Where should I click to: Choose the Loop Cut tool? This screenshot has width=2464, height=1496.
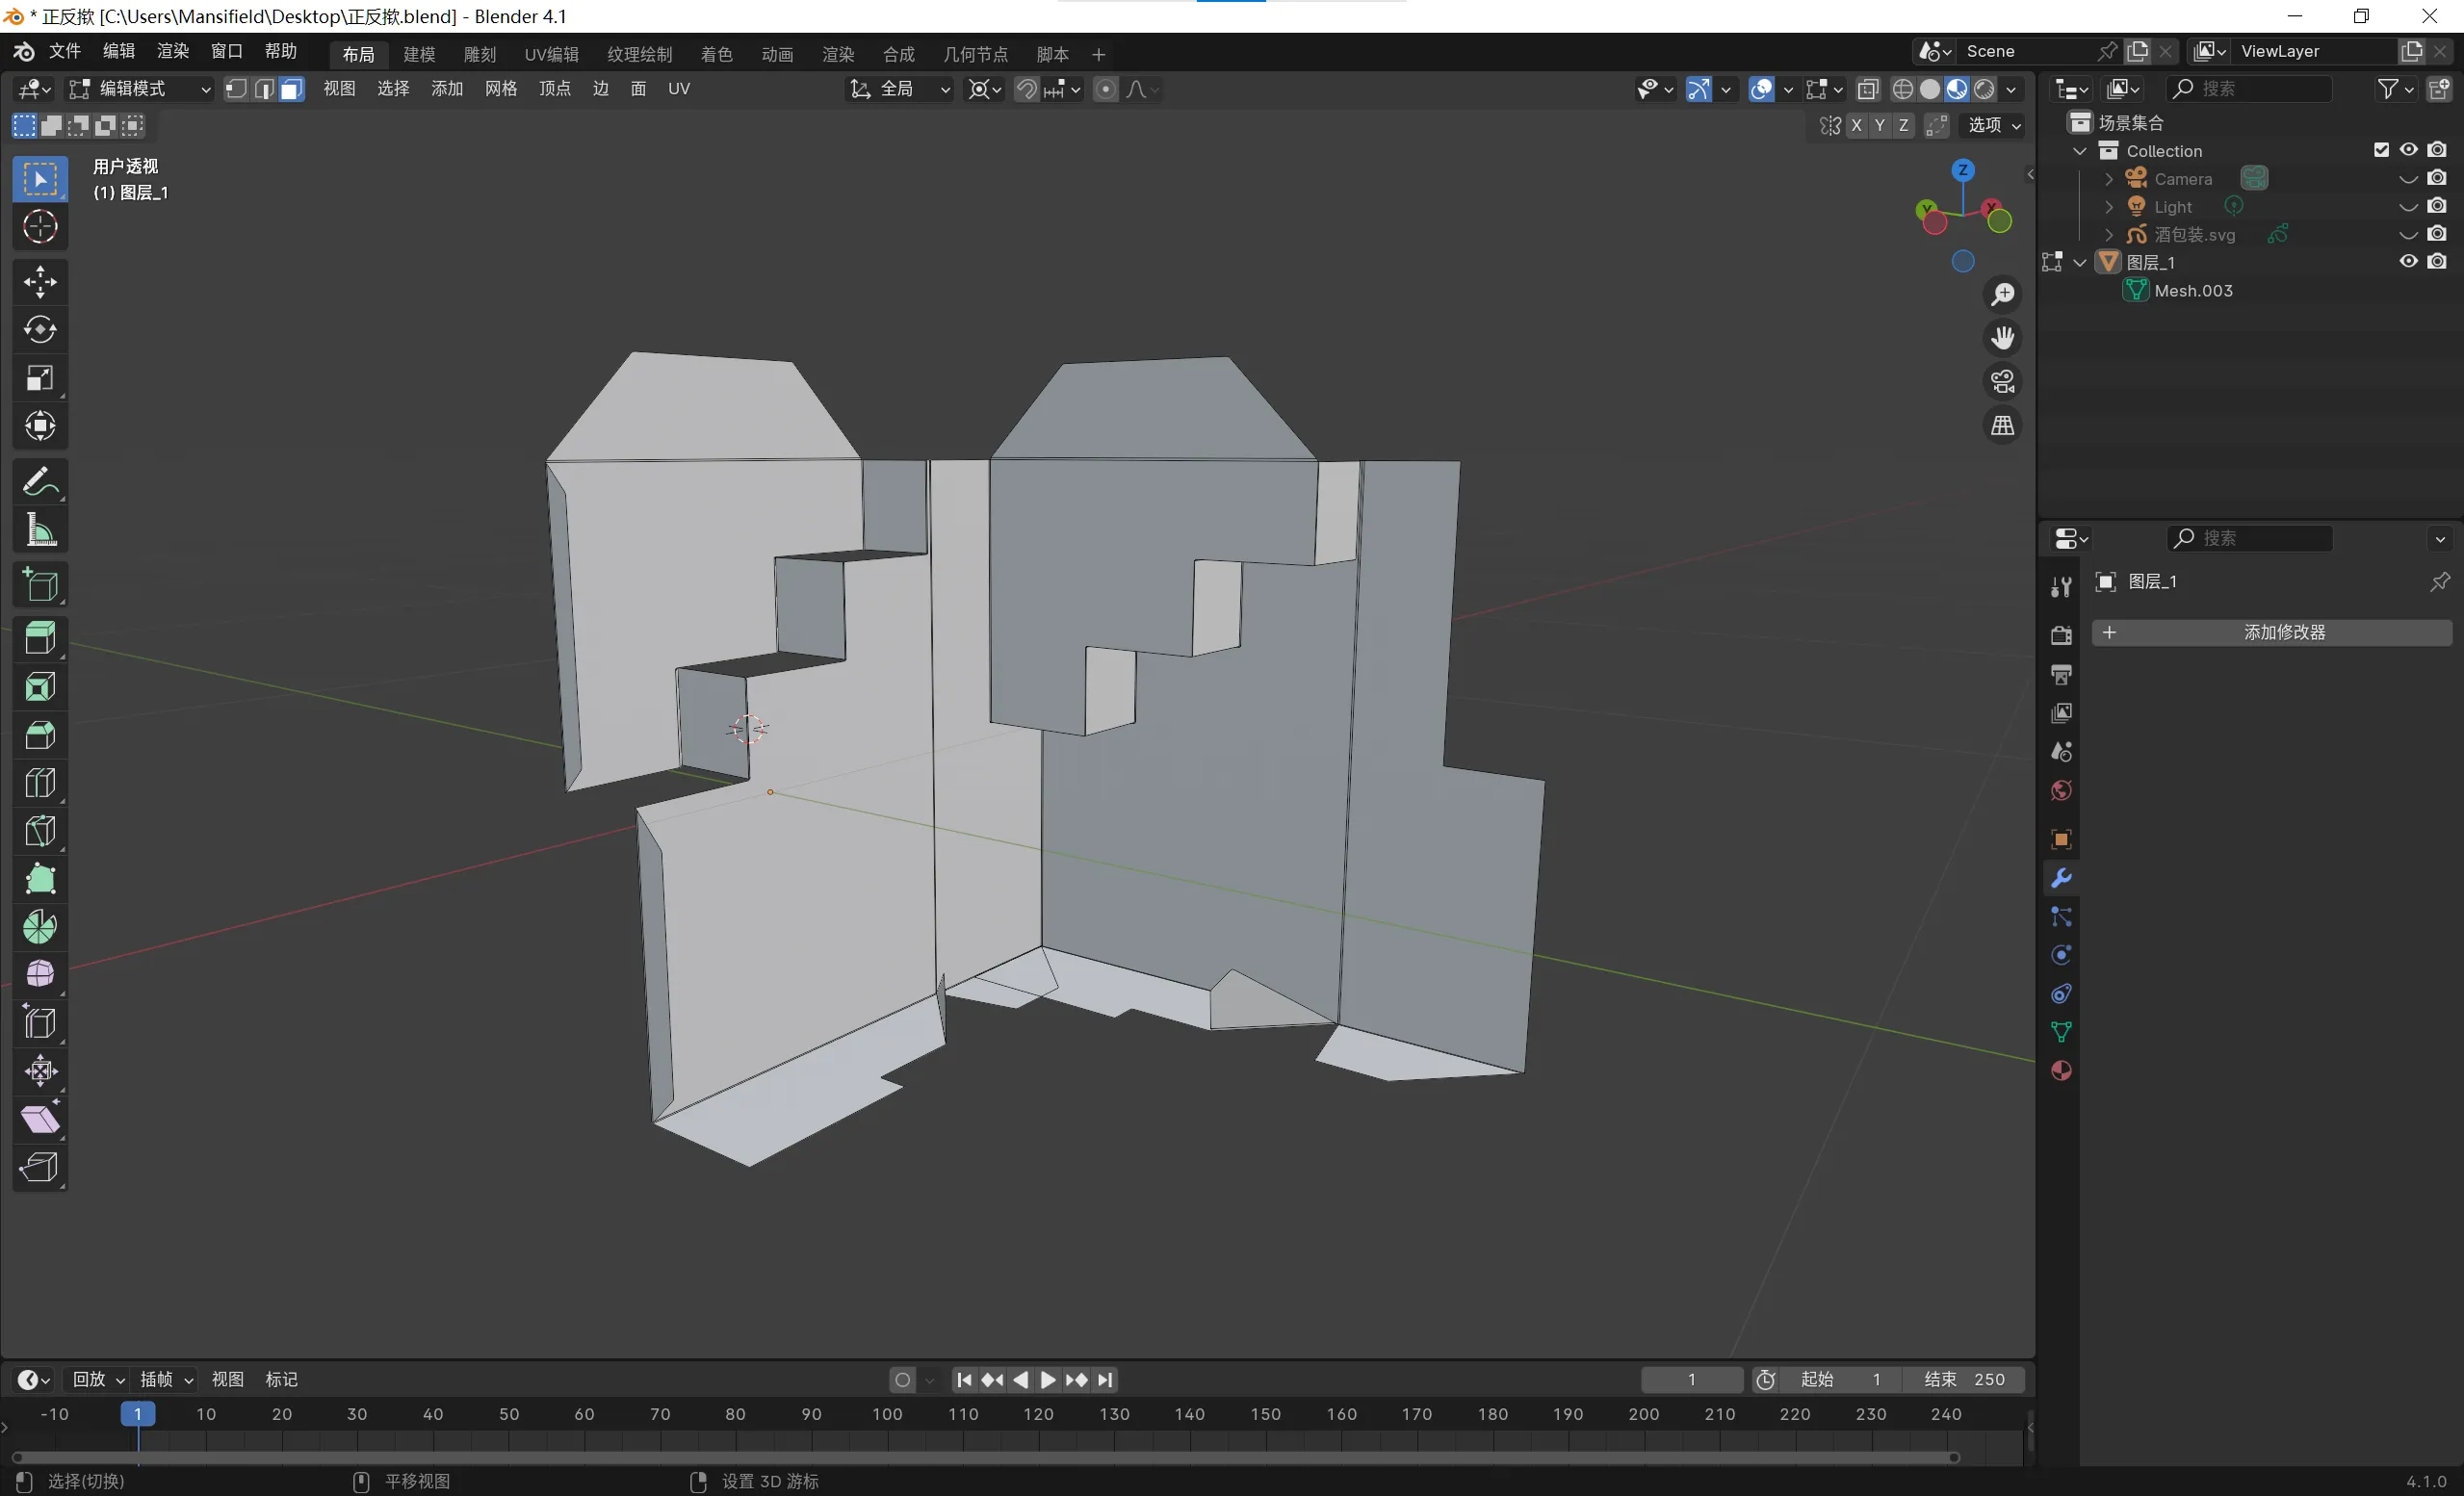(x=40, y=782)
